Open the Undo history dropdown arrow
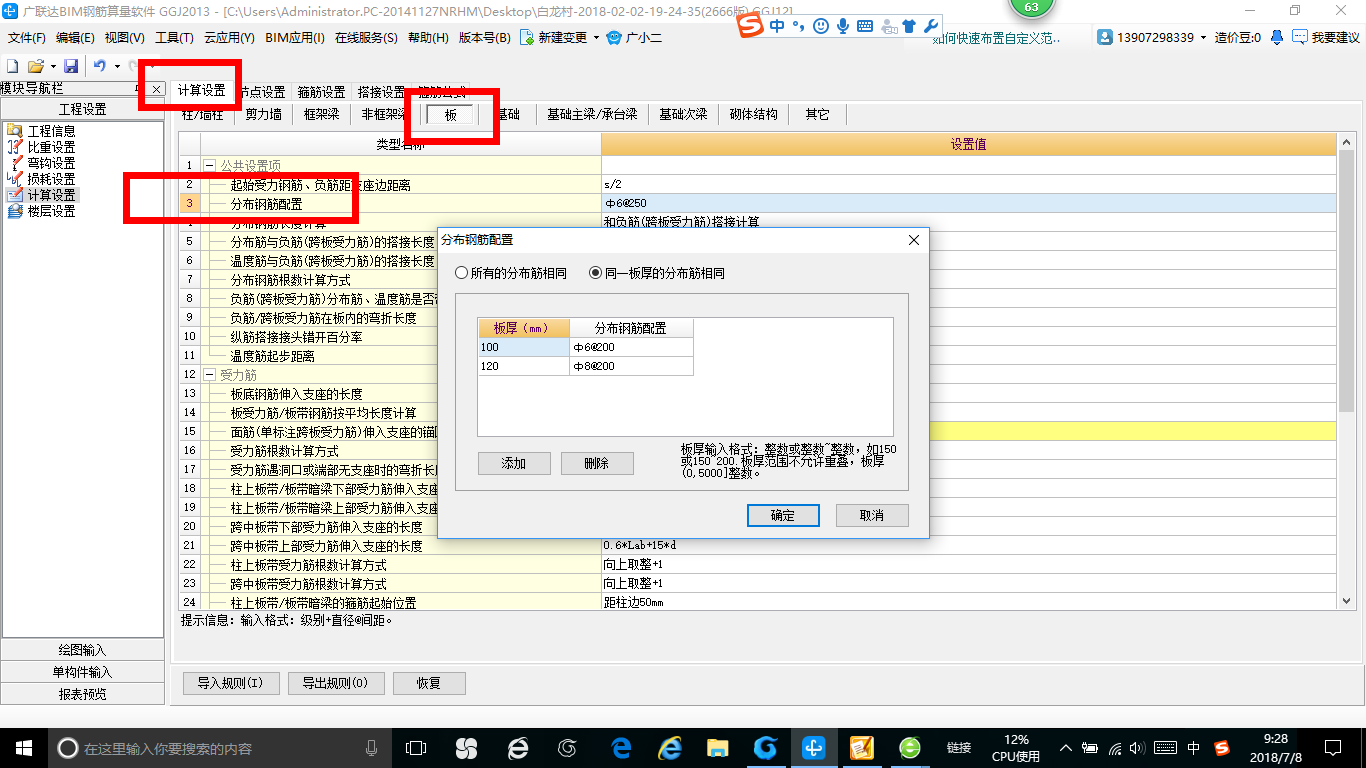The image size is (1366, 768). (x=117, y=66)
